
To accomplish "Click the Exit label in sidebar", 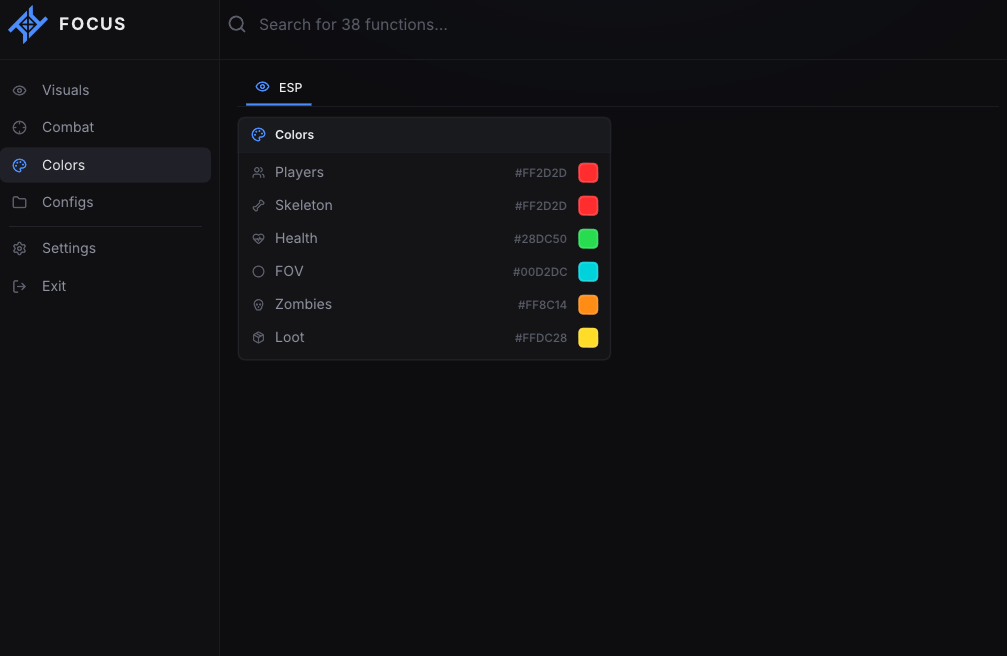I will coord(54,286).
